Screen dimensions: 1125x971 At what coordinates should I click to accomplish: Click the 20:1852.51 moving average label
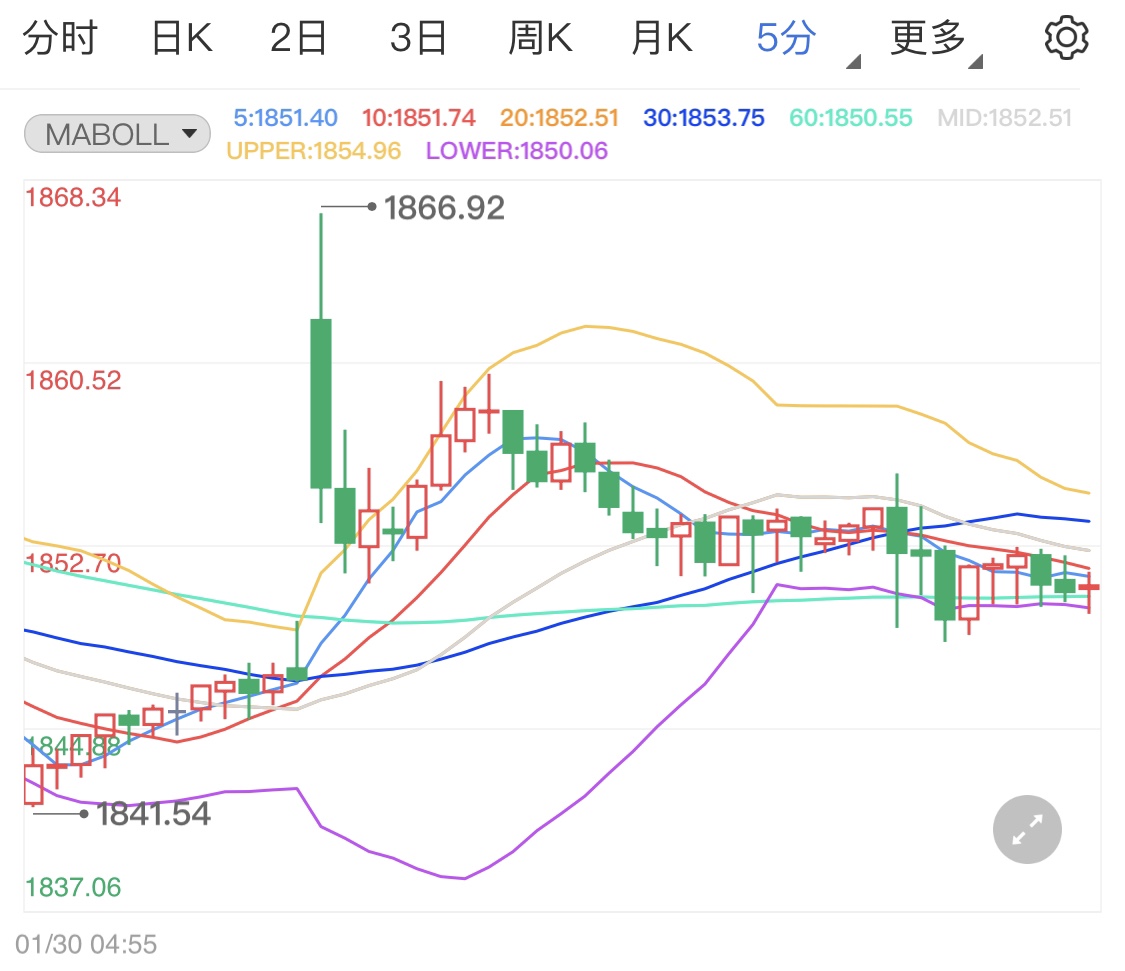point(559,118)
